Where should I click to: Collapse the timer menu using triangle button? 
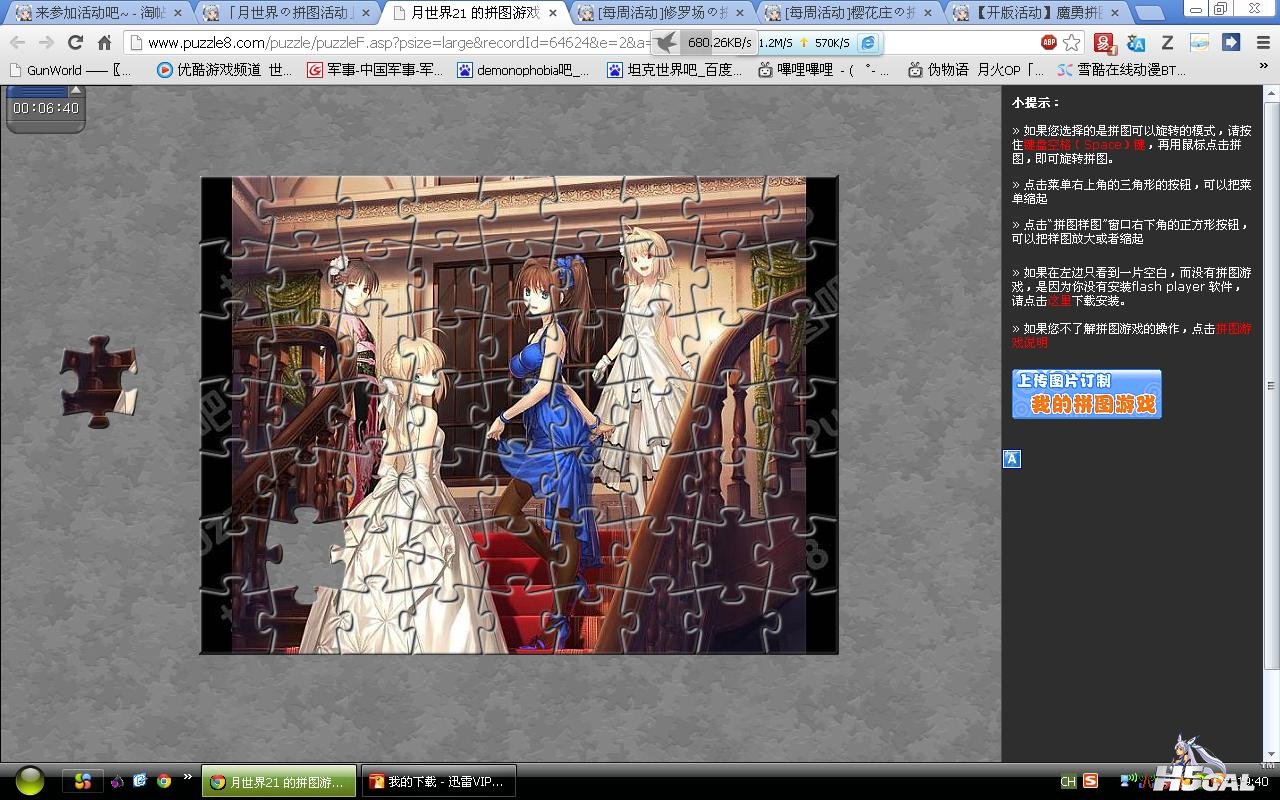pos(75,91)
